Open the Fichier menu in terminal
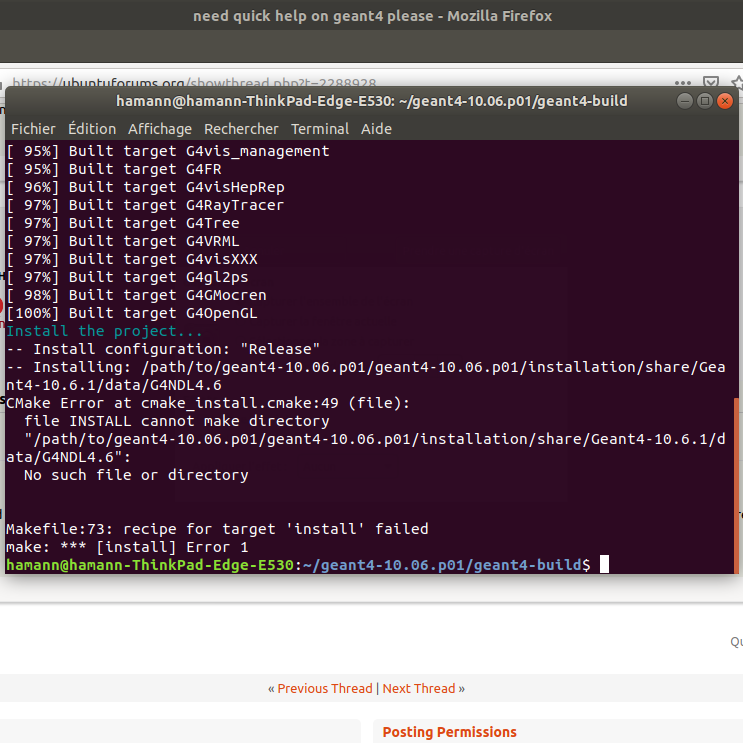The height and width of the screenshot is (743, 743). (x=33, y=129)
